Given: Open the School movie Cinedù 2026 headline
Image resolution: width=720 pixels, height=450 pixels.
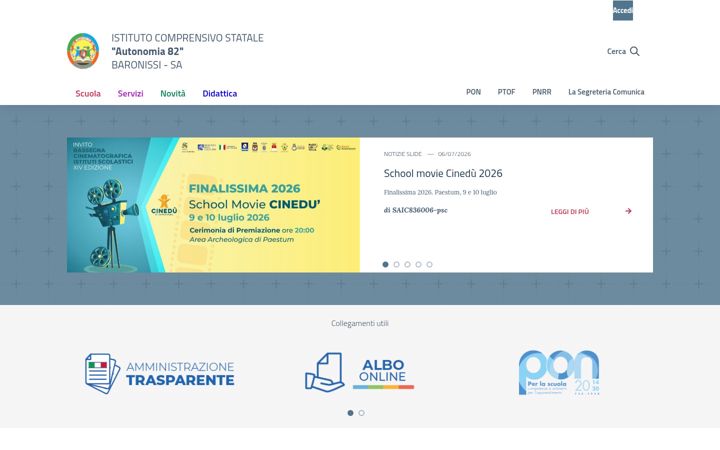Looking at the screenshot, I should (x=443, y=174).
